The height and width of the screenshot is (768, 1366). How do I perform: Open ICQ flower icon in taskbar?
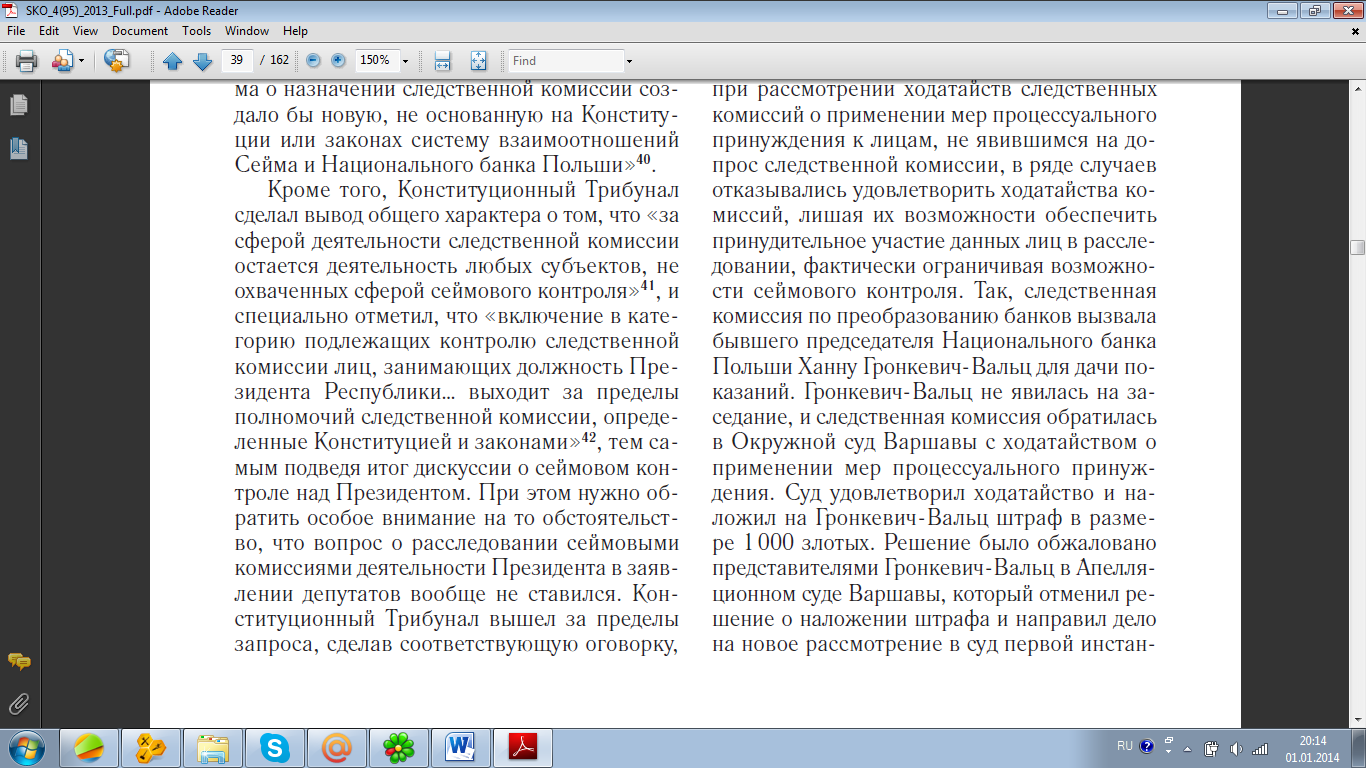399,748
